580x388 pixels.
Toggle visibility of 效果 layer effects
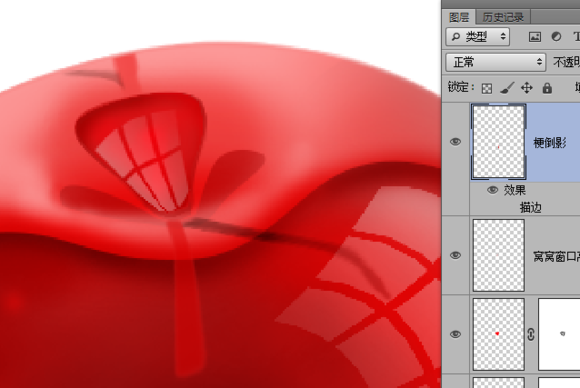click(x=492, y=190)
